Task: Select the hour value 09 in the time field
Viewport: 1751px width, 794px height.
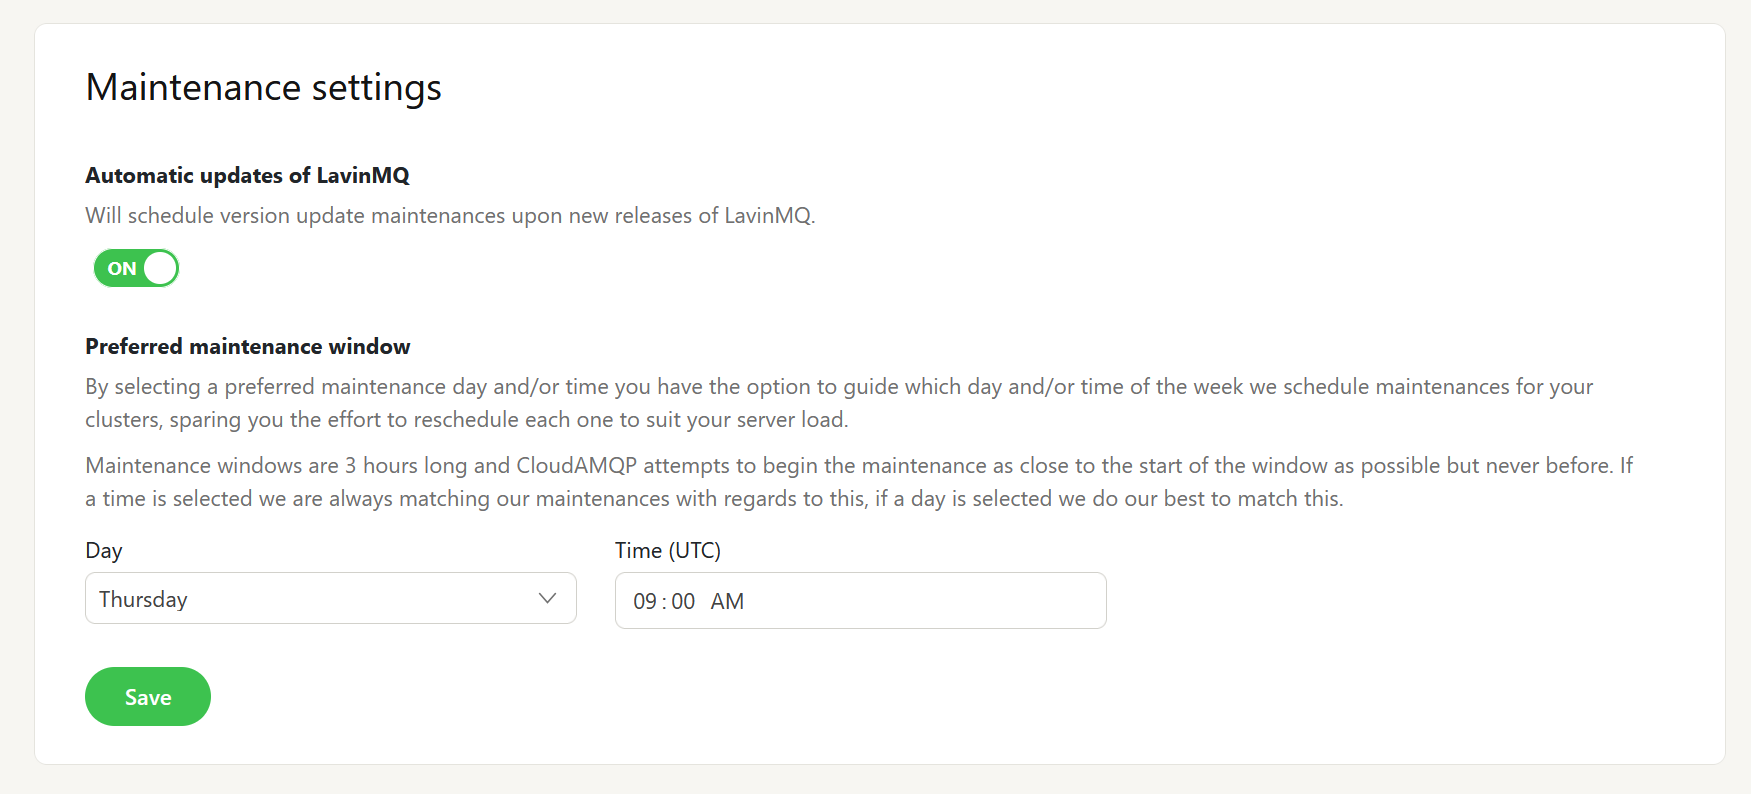Action: pos(645,601)
